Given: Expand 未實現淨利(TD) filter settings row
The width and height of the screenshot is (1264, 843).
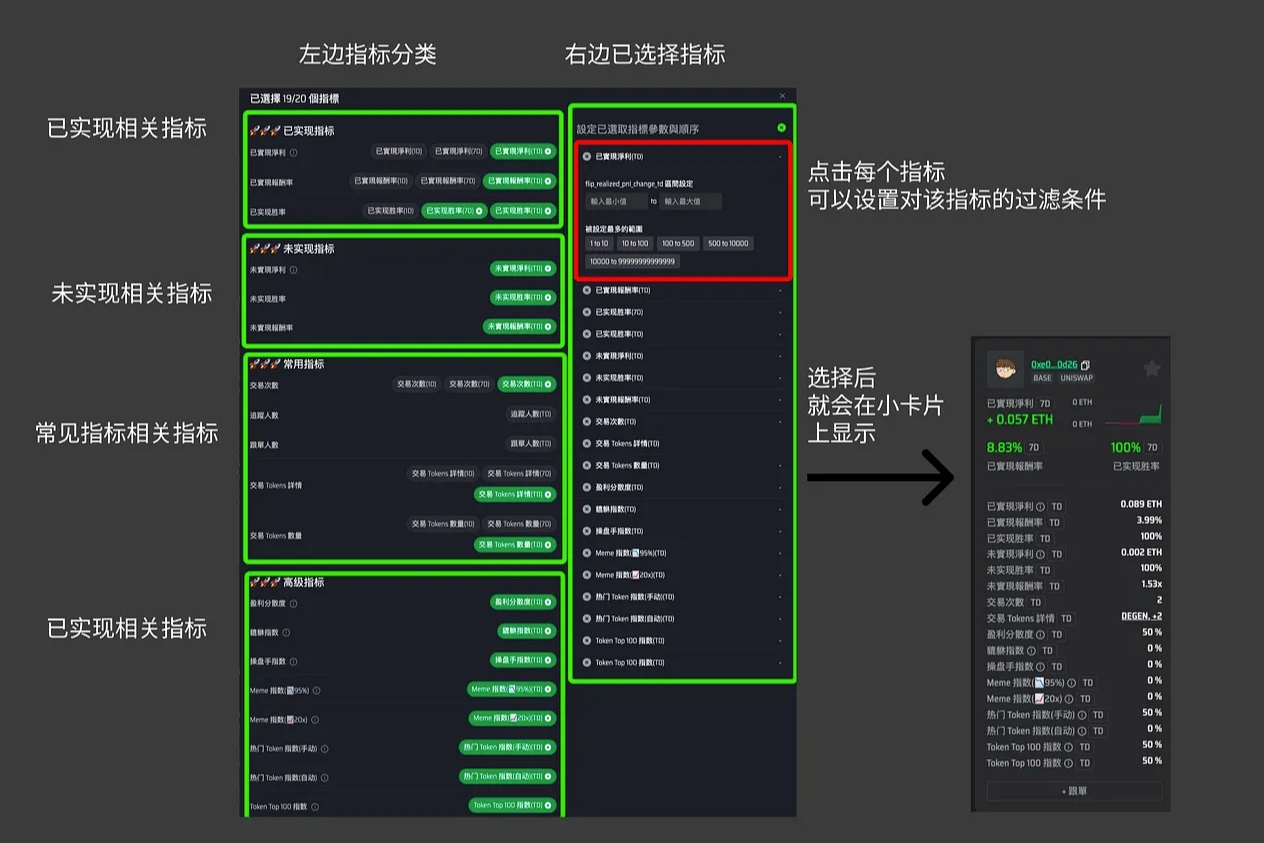Looking at the screenshot, I should click(780, 356).
